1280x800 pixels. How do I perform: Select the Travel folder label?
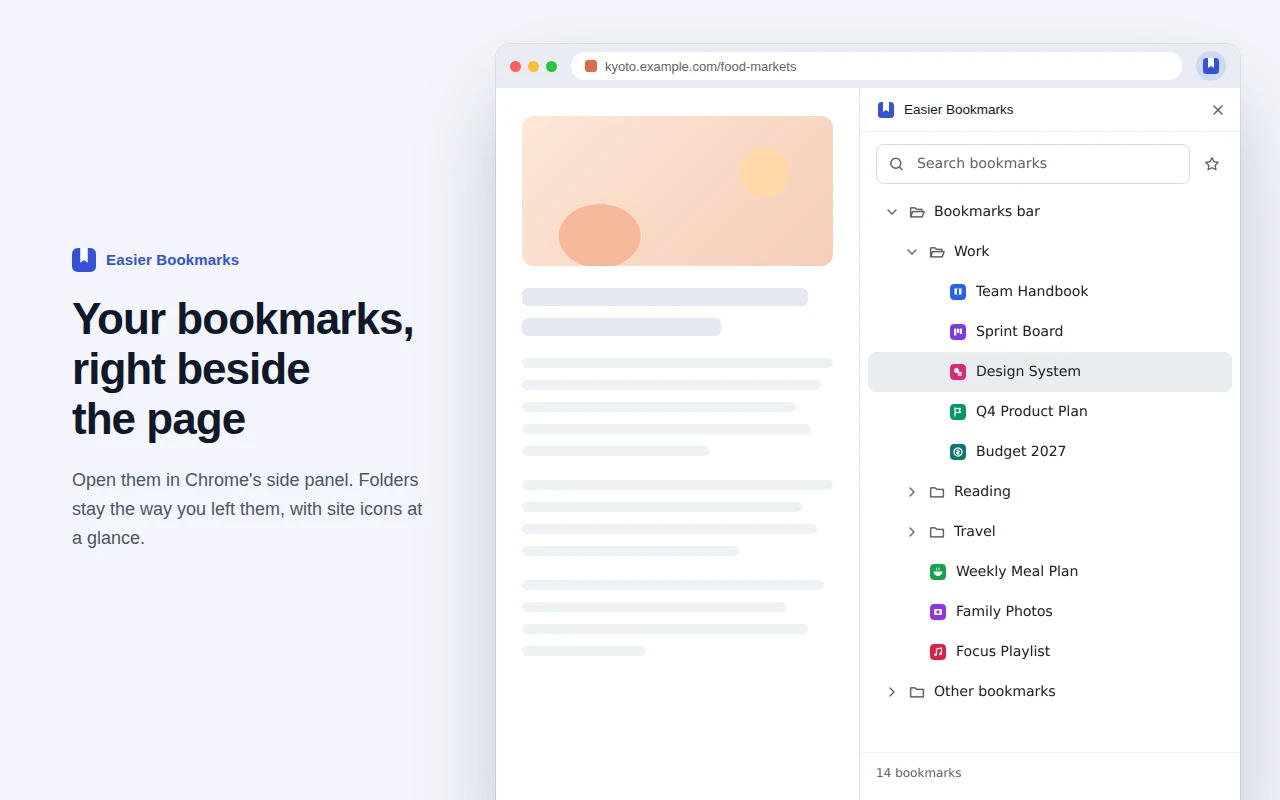tap(974, 532)
